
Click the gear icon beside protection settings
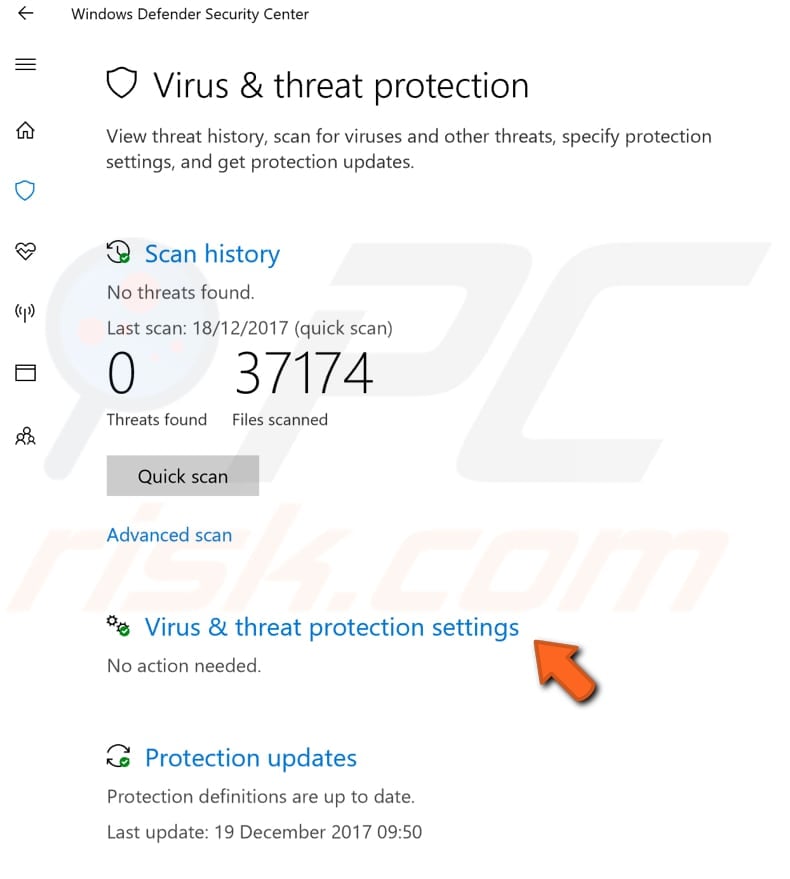(117, 625)
